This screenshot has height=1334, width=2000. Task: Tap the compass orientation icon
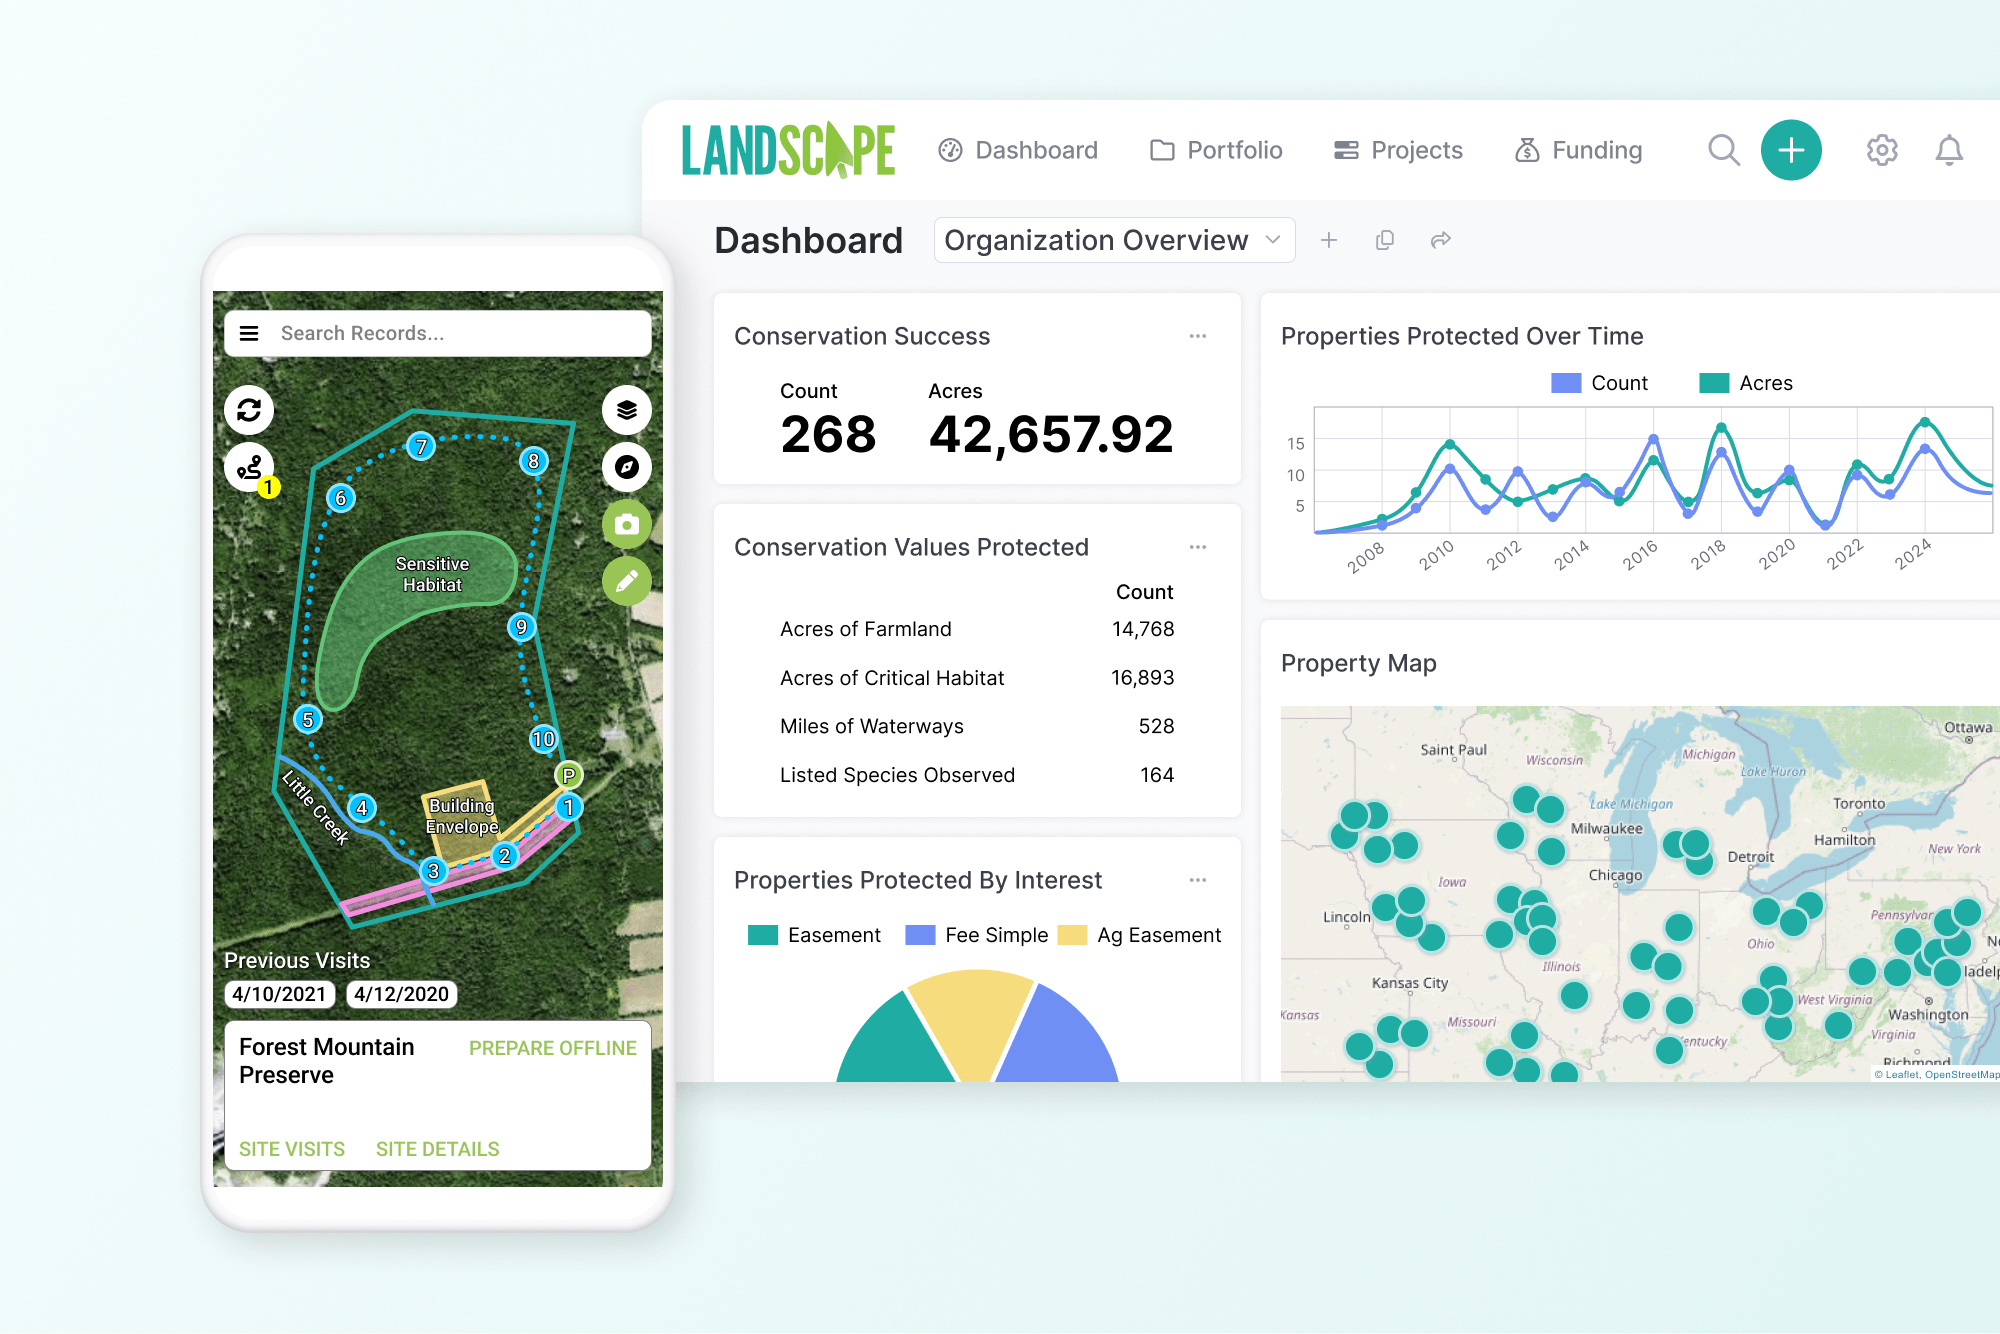(626, 467)
